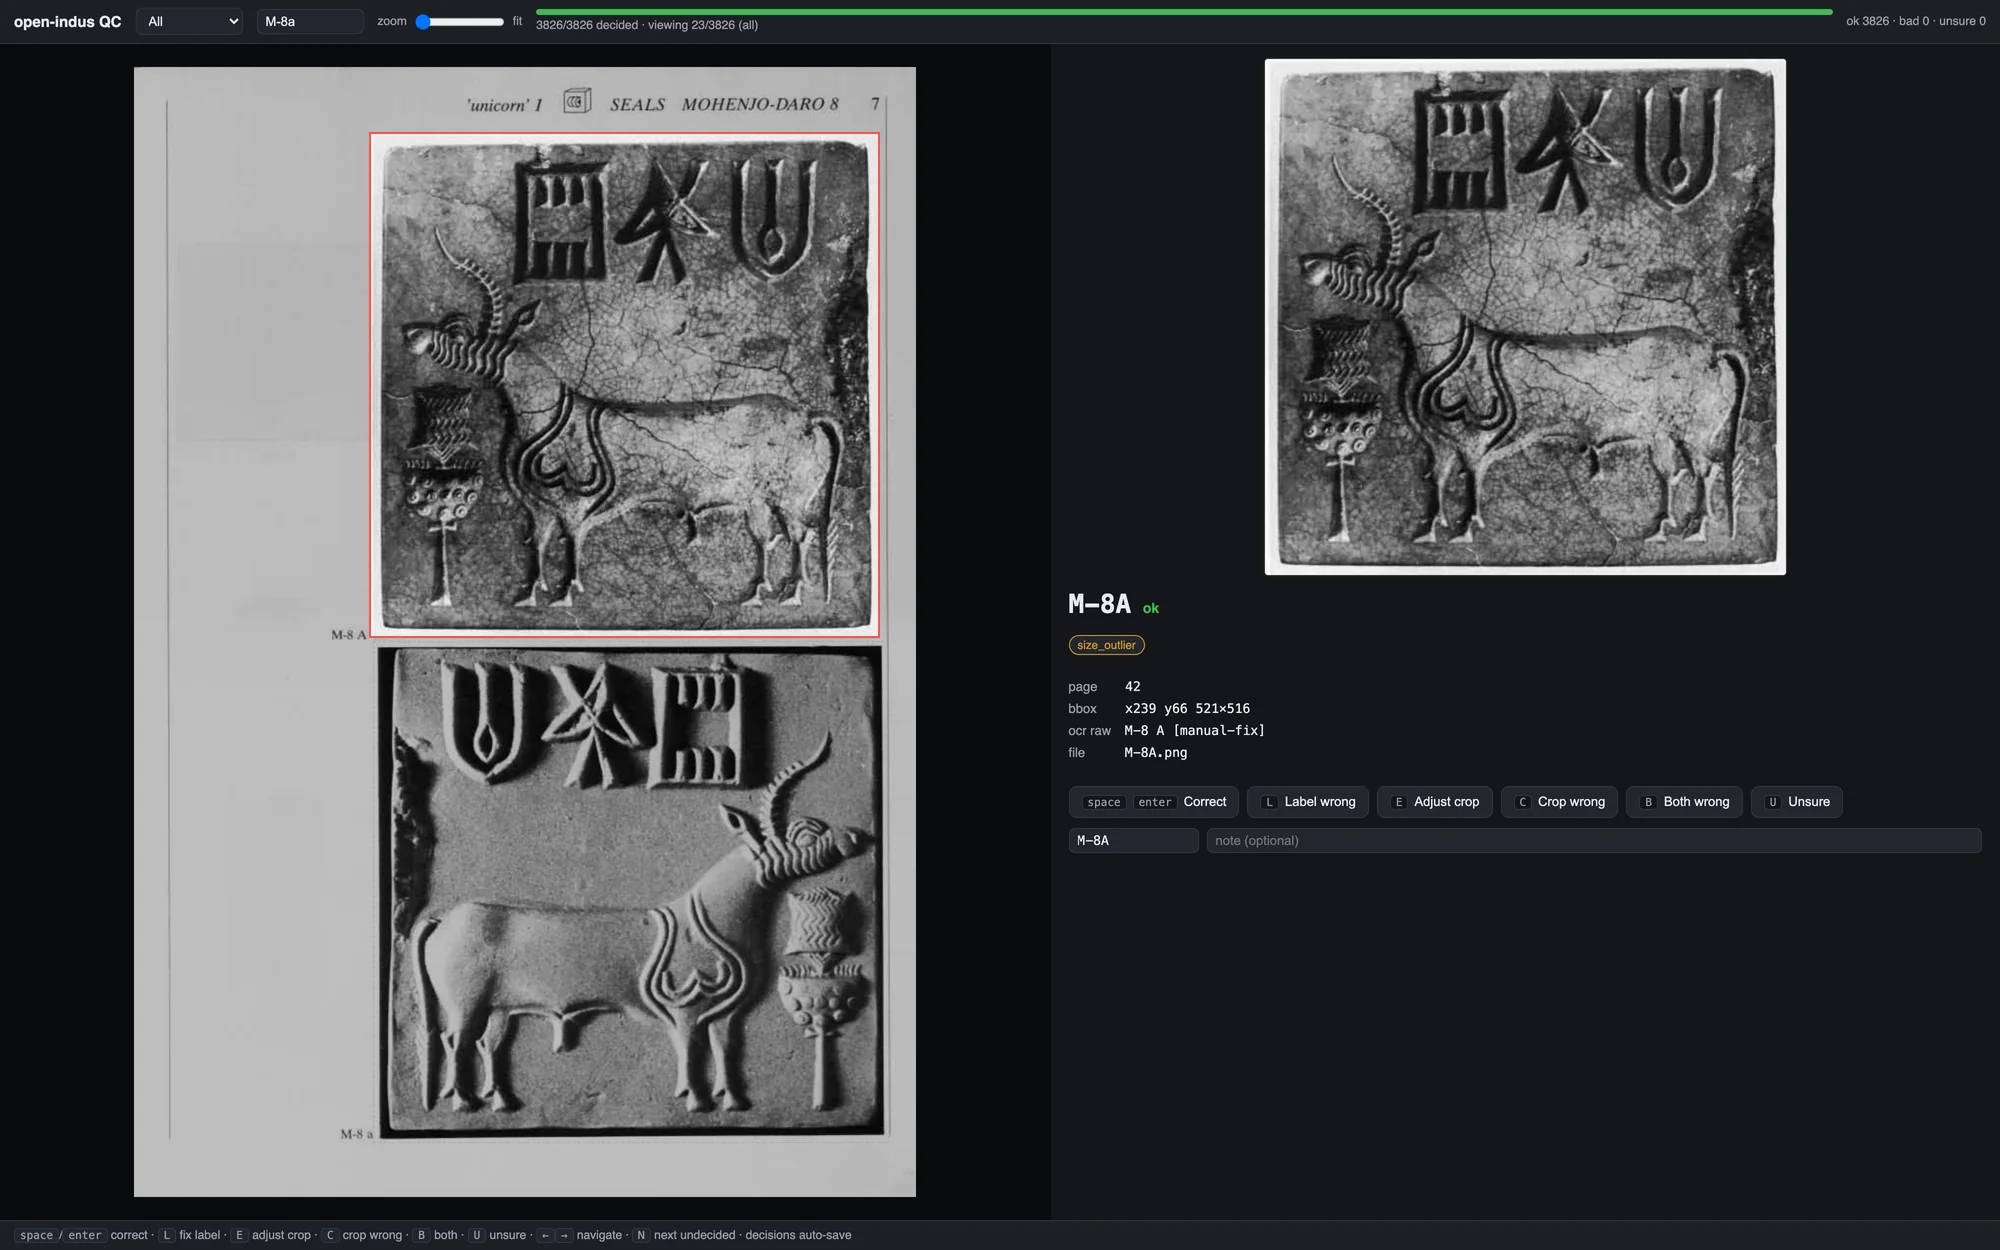
Task: Click the Both wrong button
Action: point(1684,802)
